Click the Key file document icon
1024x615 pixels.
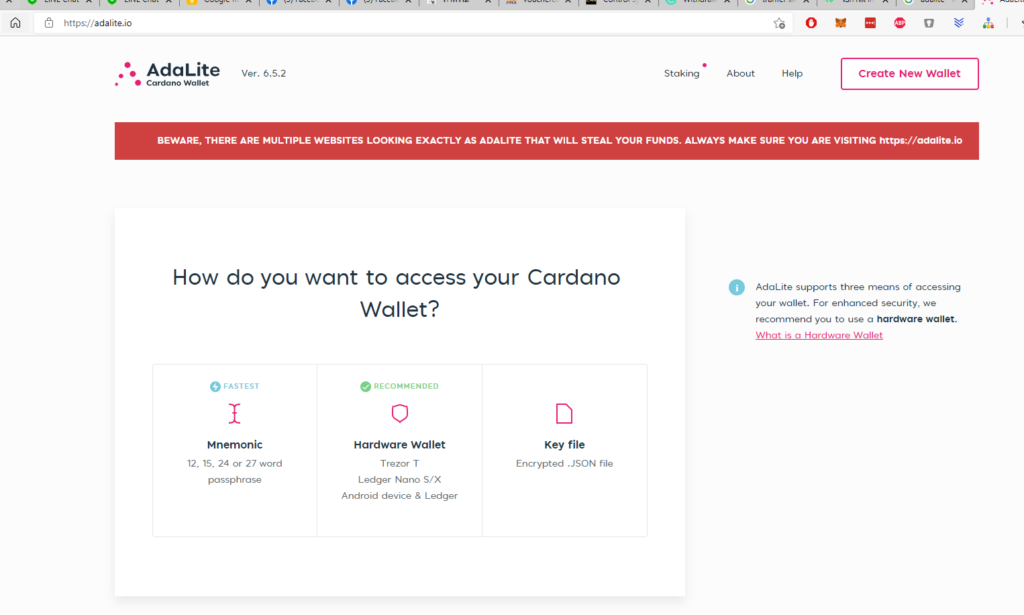564,413
